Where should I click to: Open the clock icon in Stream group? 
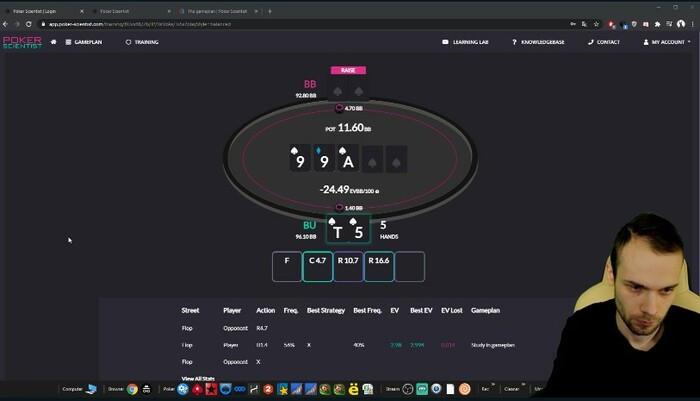coord(436,389)
